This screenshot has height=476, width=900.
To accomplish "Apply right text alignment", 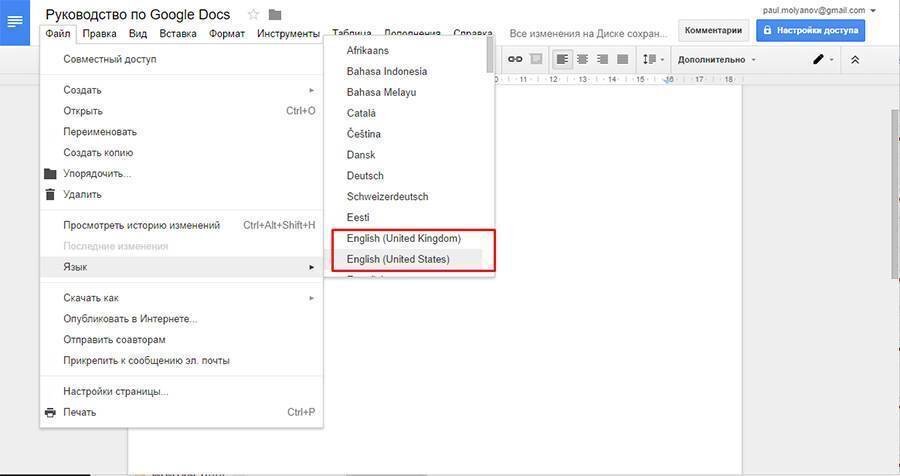I will [603, 59].
